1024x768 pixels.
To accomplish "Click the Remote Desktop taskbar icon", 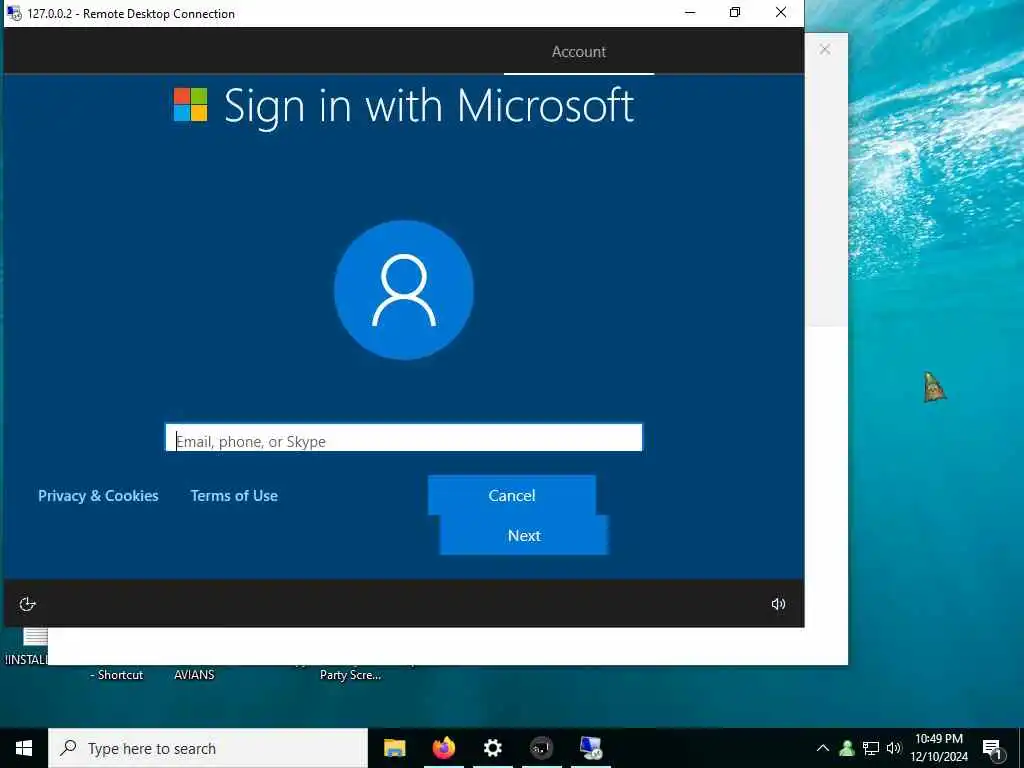I will (590, 748).
